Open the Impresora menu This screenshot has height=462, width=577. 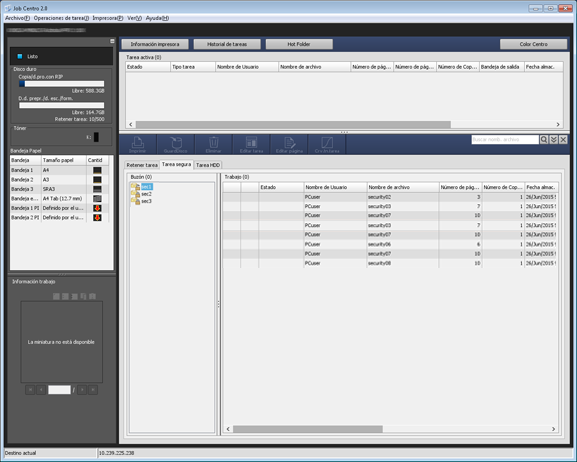coord(108,18)
